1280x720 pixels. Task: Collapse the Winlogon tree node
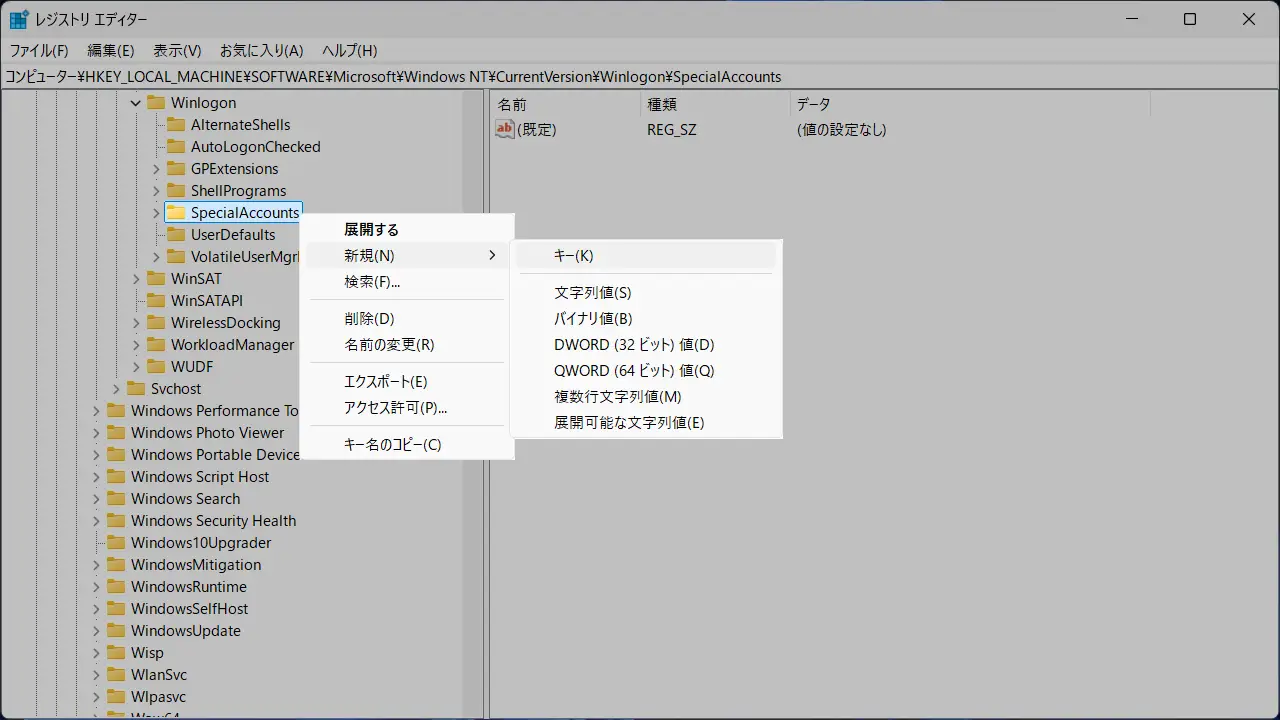point(136,103)
